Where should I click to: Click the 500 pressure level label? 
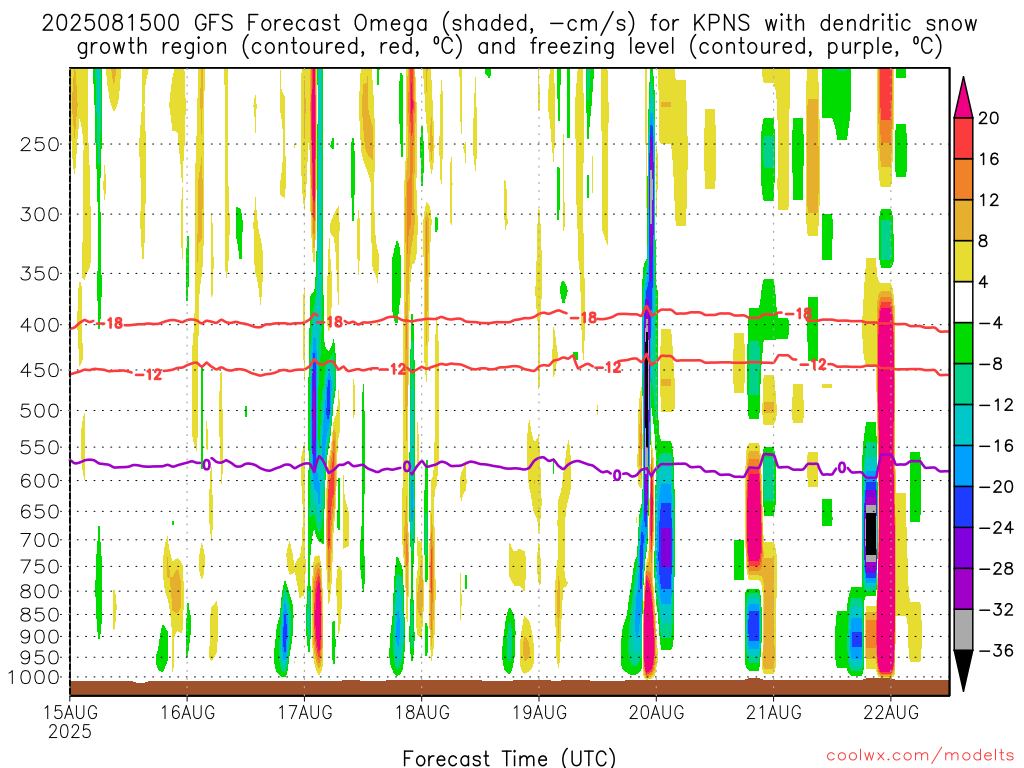40,411
